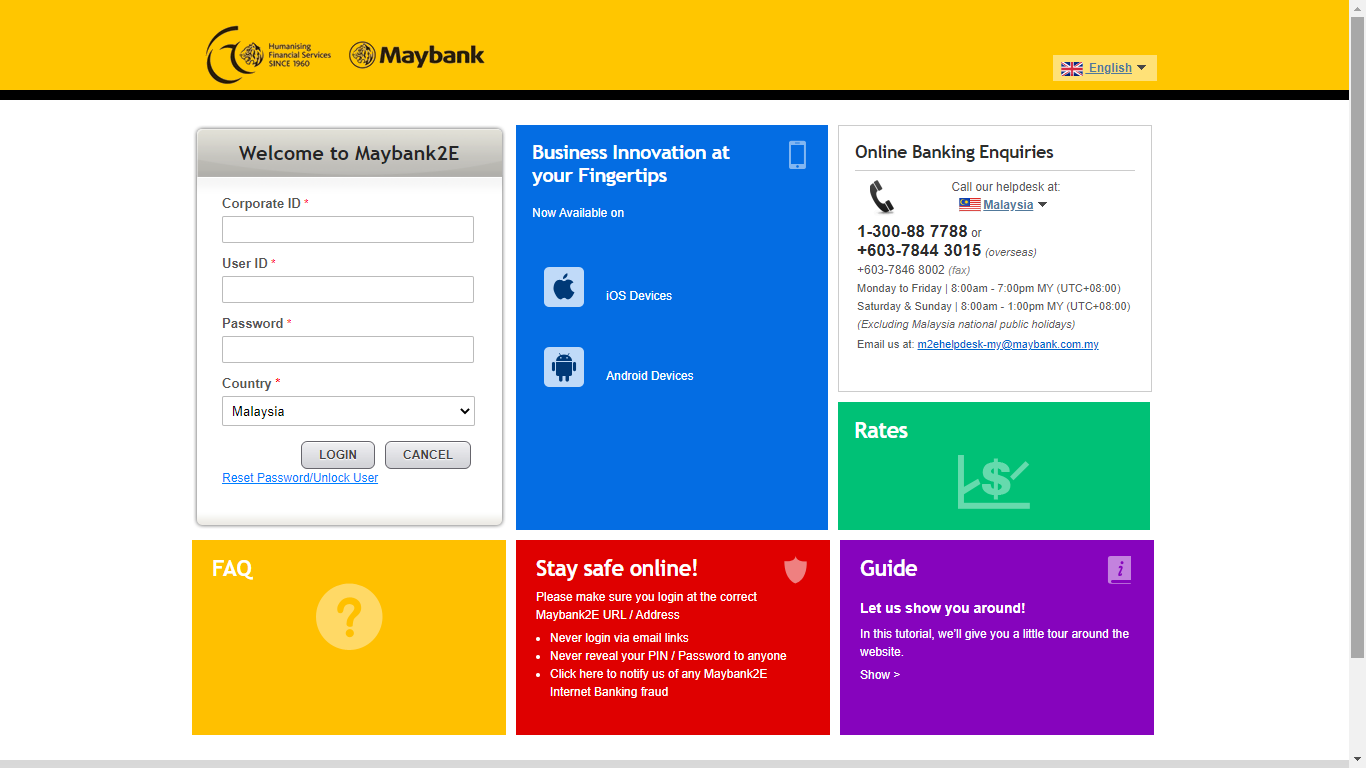Focus the Corporate ID input field
Image resolution: width=1366 pixels, height=768 pixels.
(348, 229)
